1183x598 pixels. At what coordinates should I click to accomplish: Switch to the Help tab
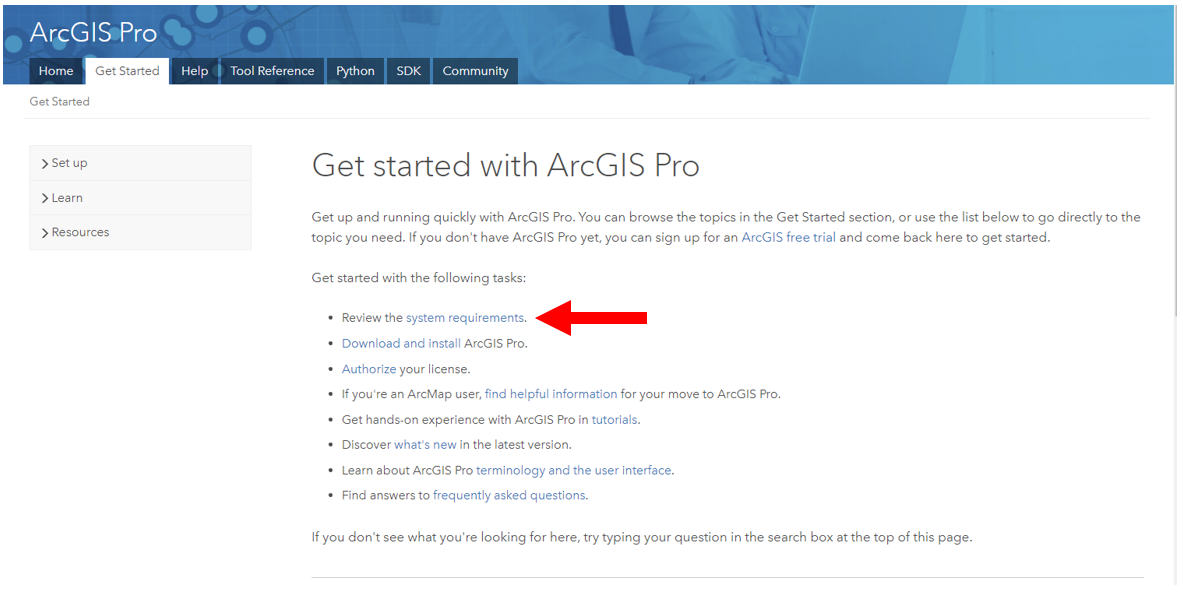(x=195, y=71)
